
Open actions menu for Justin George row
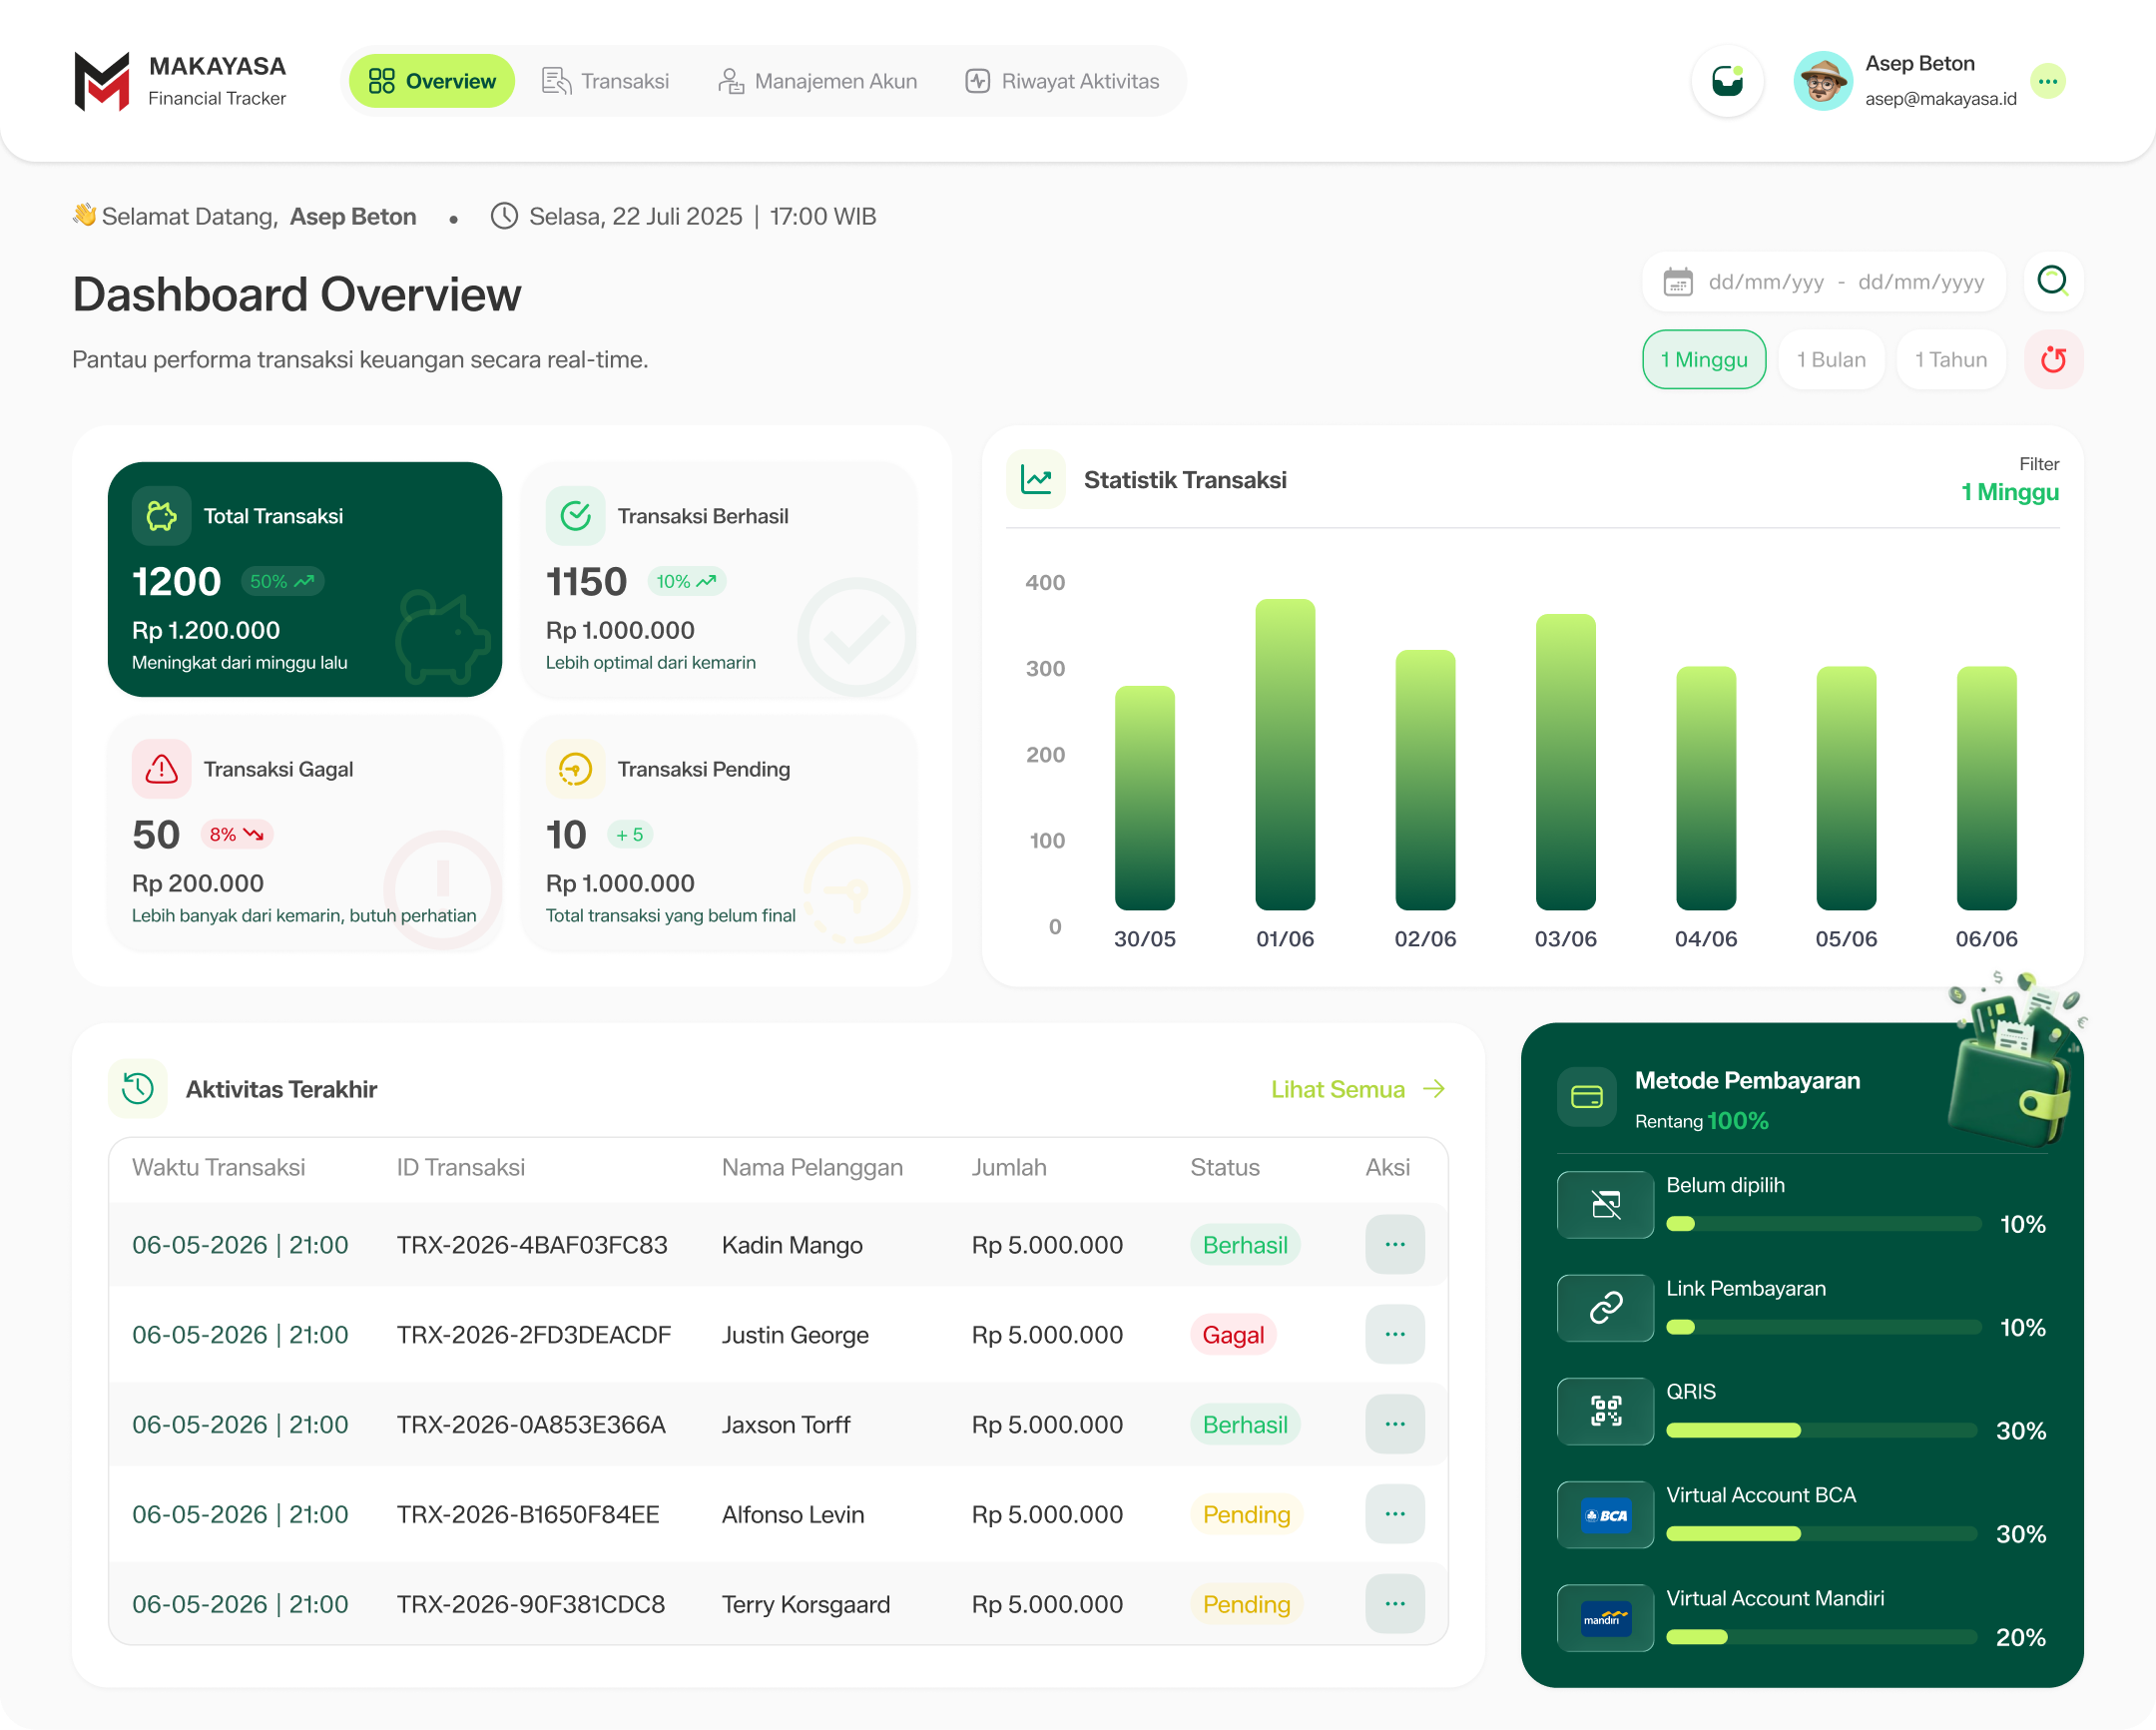pyautogui.click(x=1395, y=1334)
